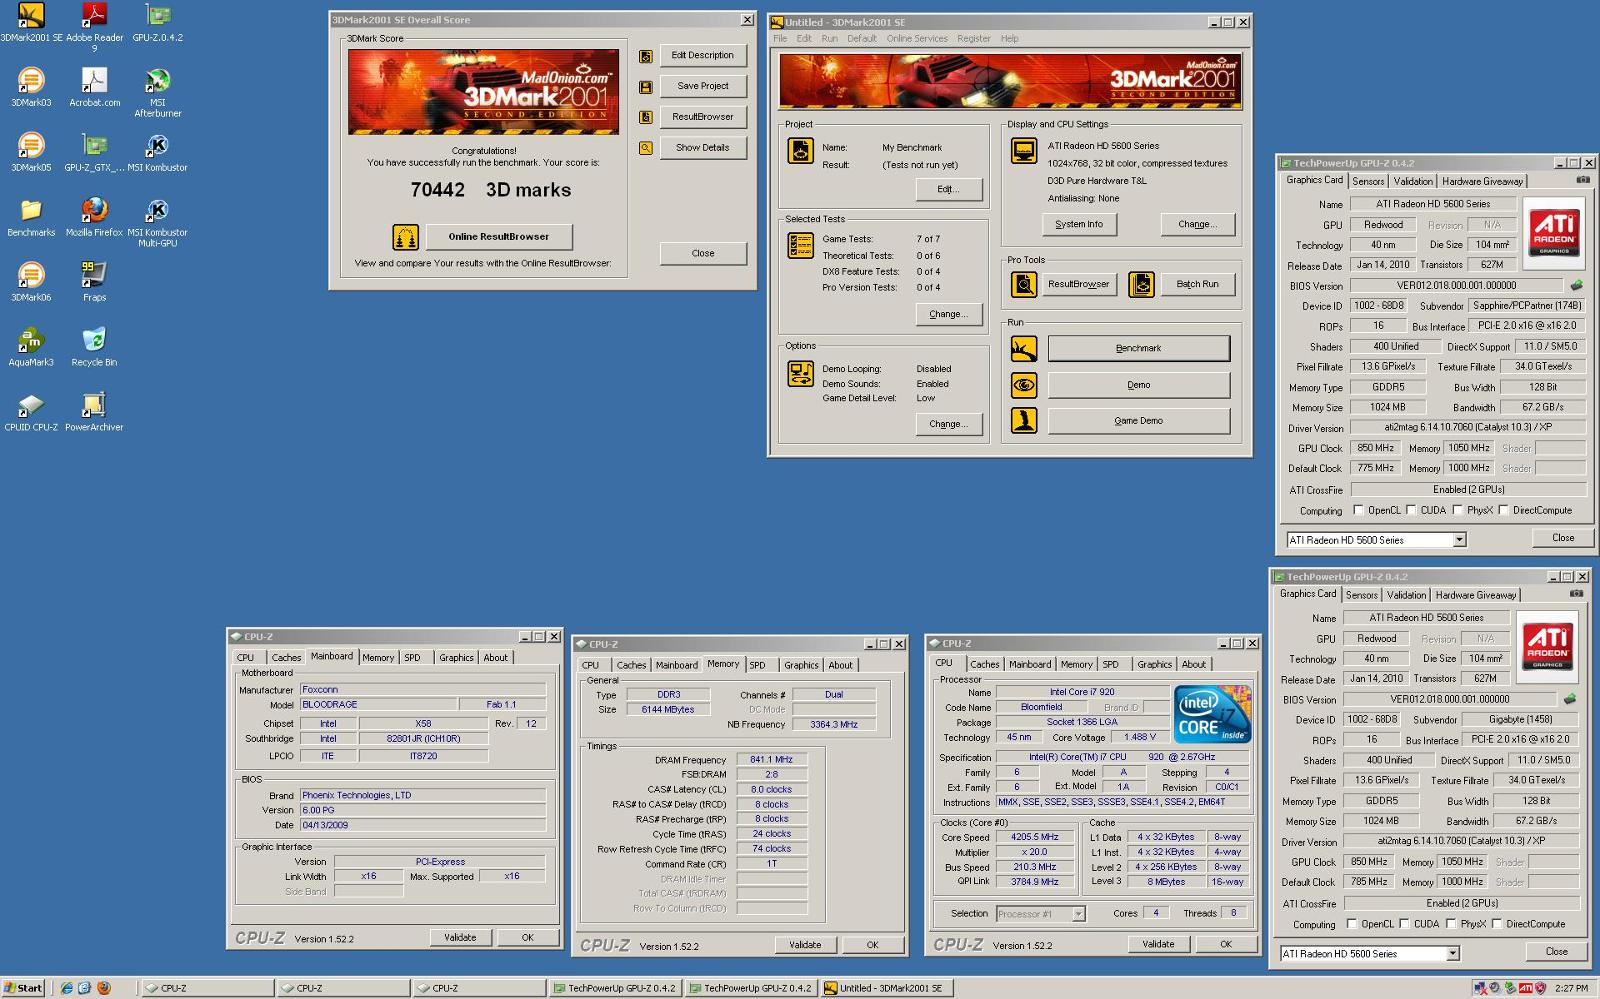Click the Firefox quick launch icon on the taskbar
1600x999 pixels.
pos(102,988)
